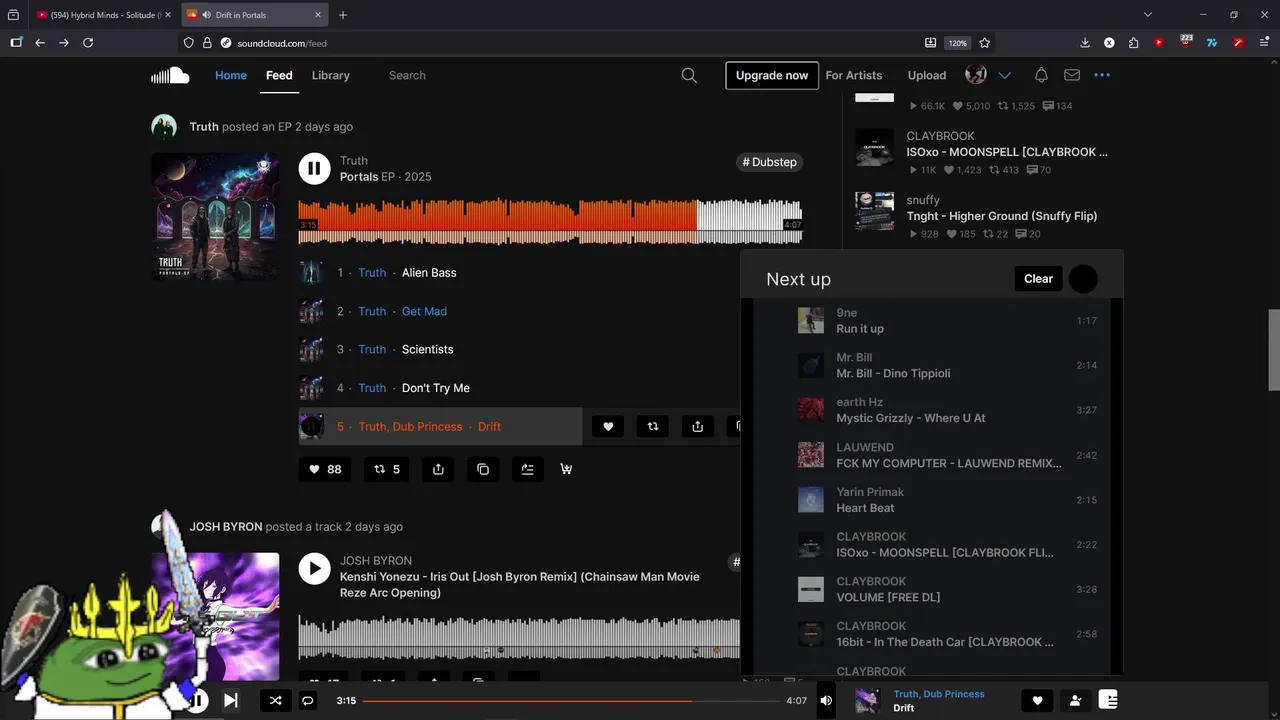Seek in the Josh Byron remix waveform
Image resolution: width=1280 pixels, height=720 pixels.
tap(519, 637)
